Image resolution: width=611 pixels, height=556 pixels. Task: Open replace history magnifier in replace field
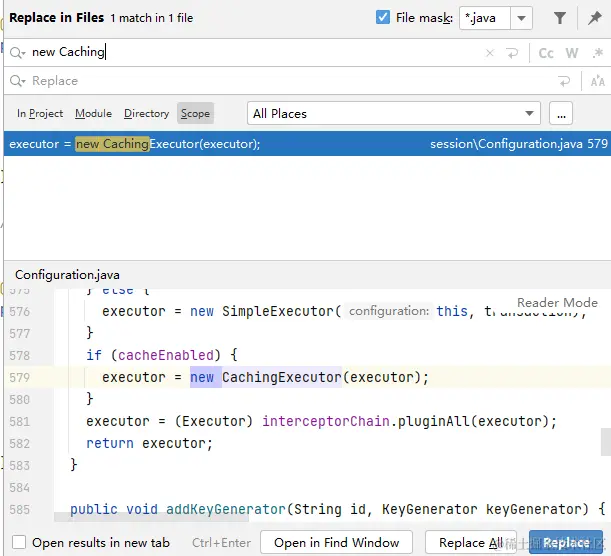(18, 81)
